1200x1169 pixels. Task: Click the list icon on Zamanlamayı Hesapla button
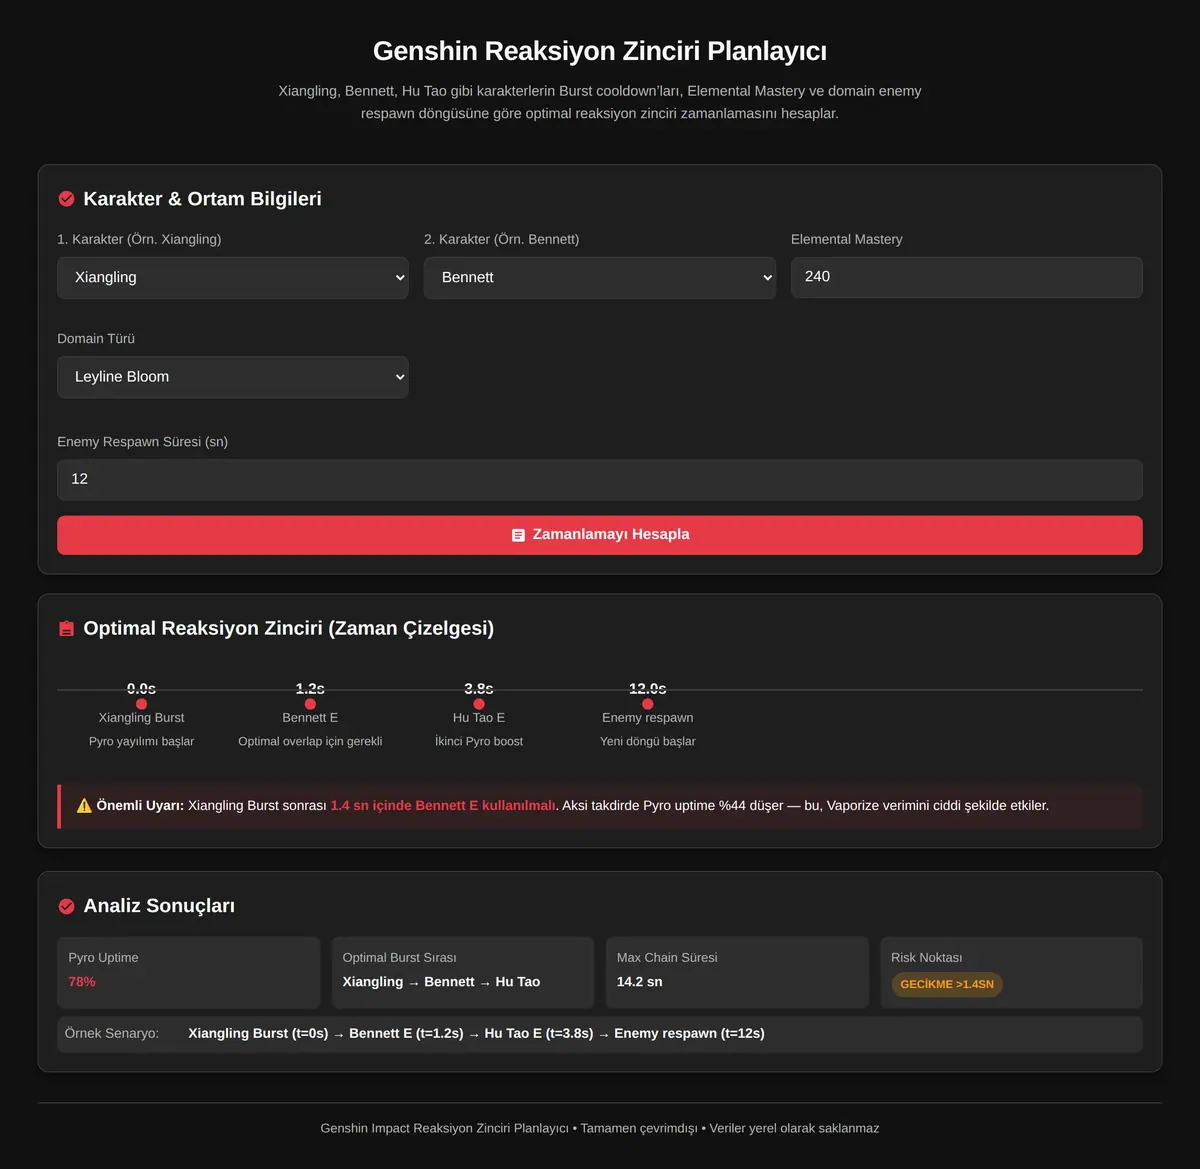pyautogui.click(x=518, y=535)
